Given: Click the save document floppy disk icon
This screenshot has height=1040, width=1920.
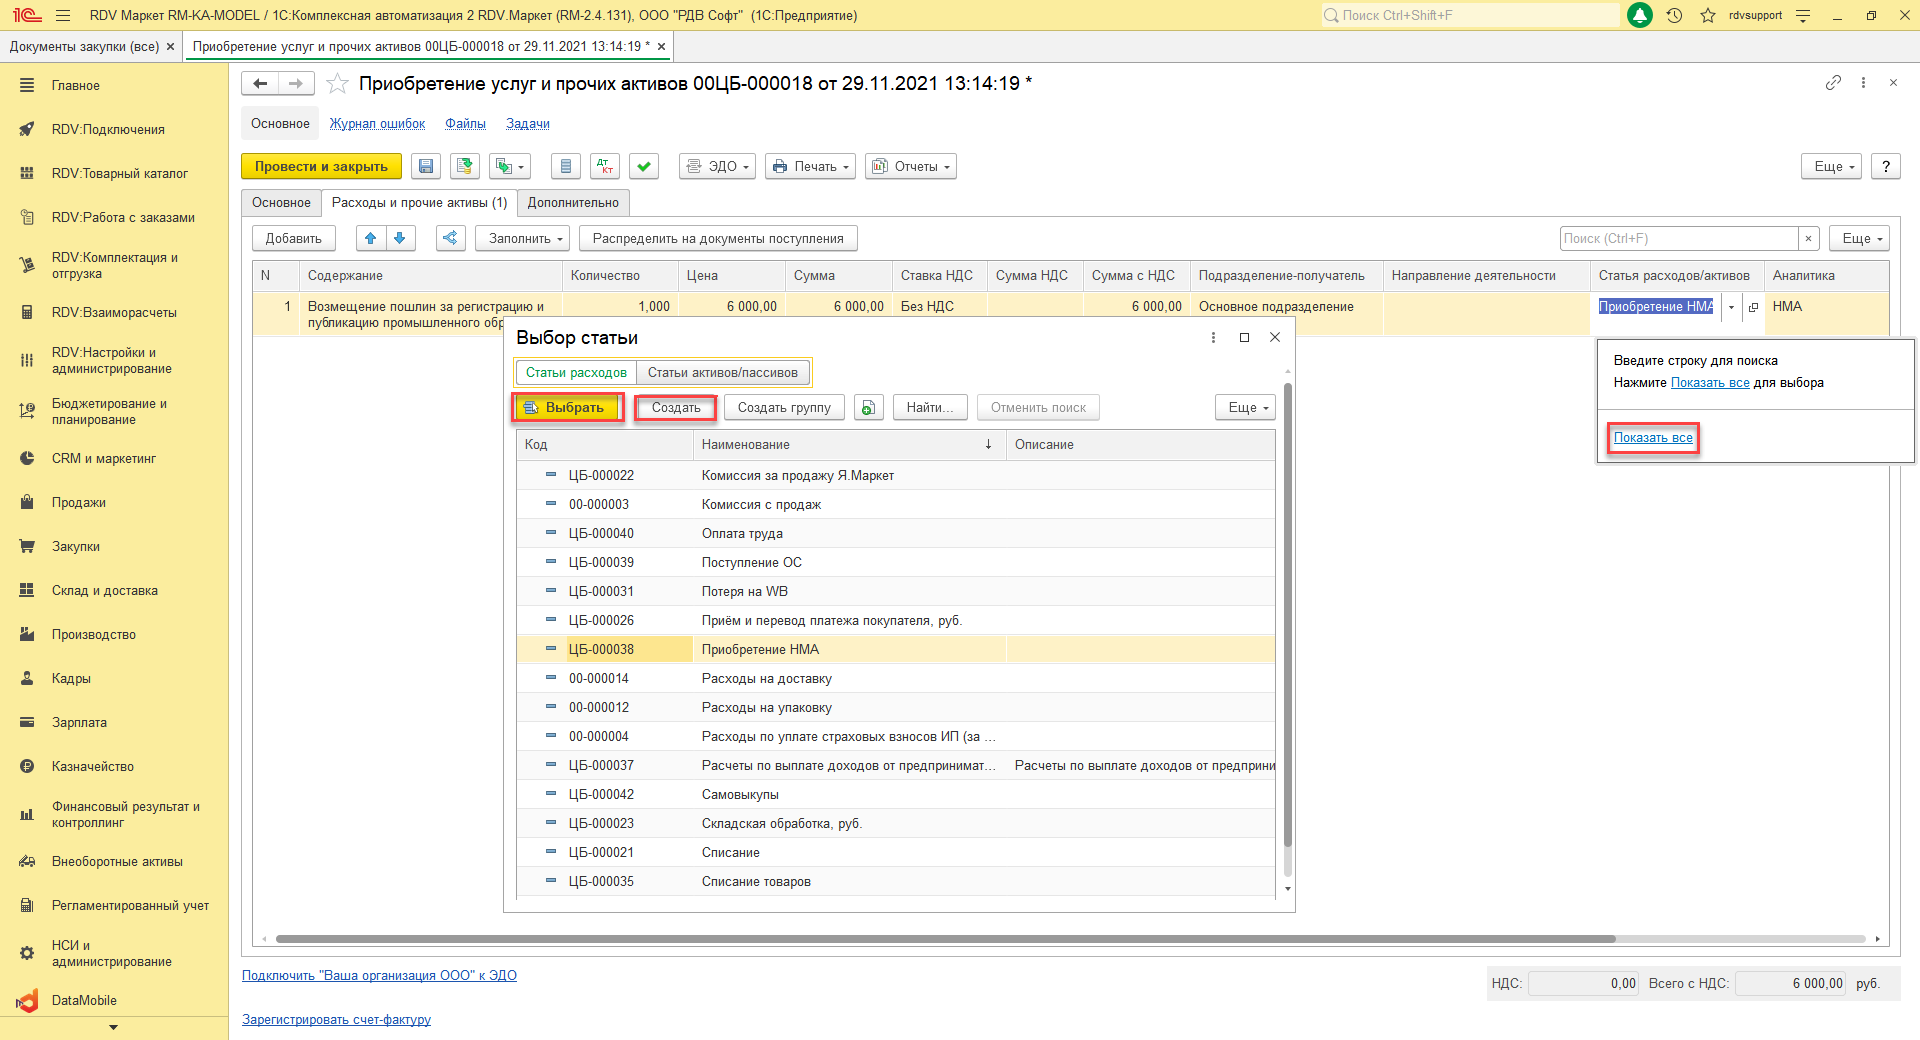Looking at the screenshot, I should (426, 167).
